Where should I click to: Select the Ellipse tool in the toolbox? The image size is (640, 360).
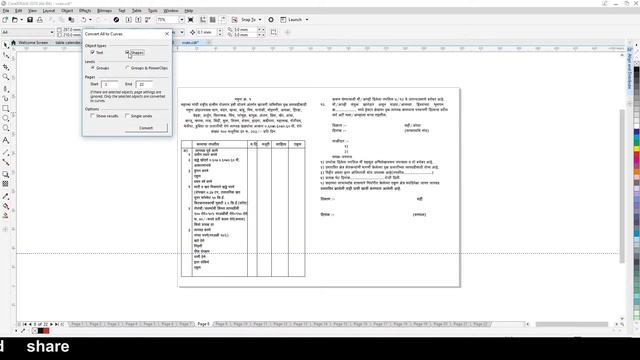pos(6,118)
